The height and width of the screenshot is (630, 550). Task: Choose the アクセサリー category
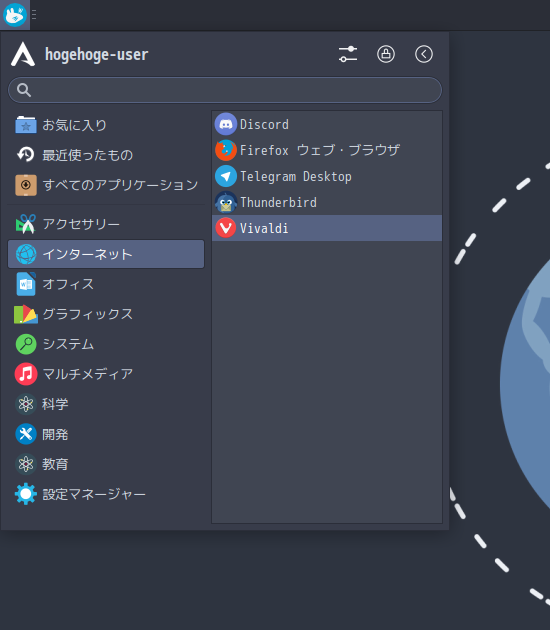coord(106,224)
